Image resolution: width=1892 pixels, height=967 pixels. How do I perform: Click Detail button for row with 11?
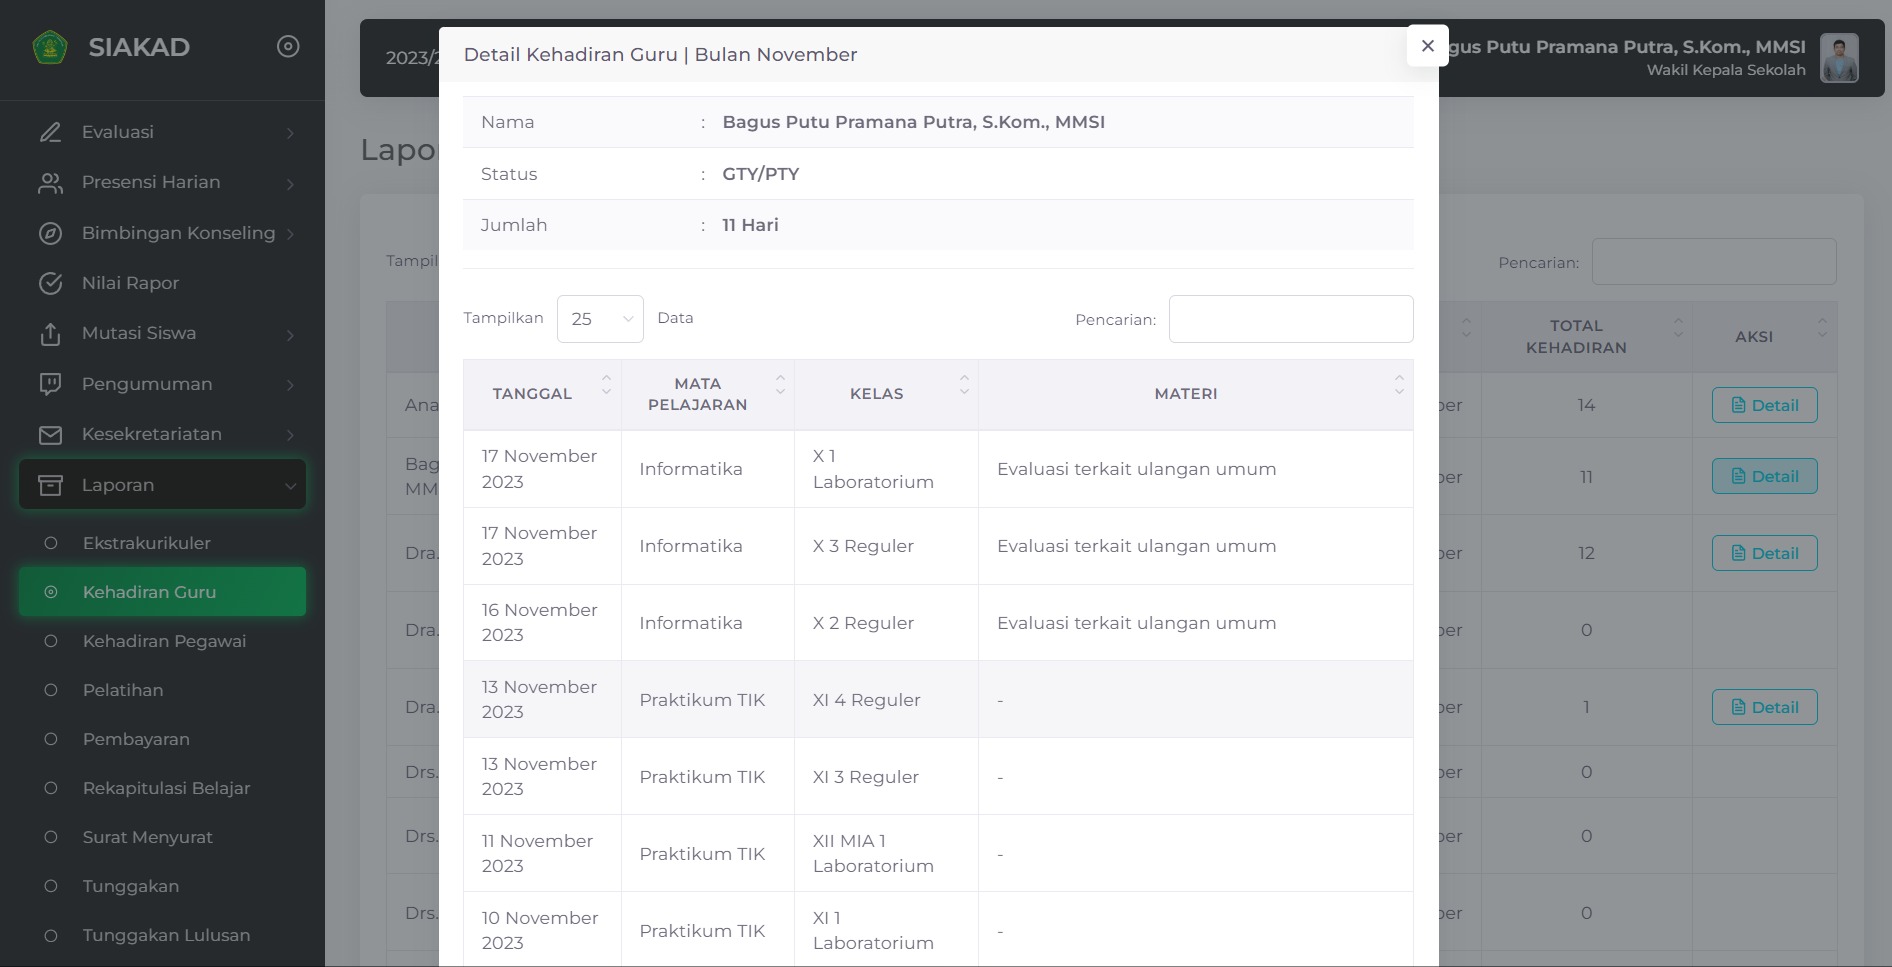[1764, 476]
